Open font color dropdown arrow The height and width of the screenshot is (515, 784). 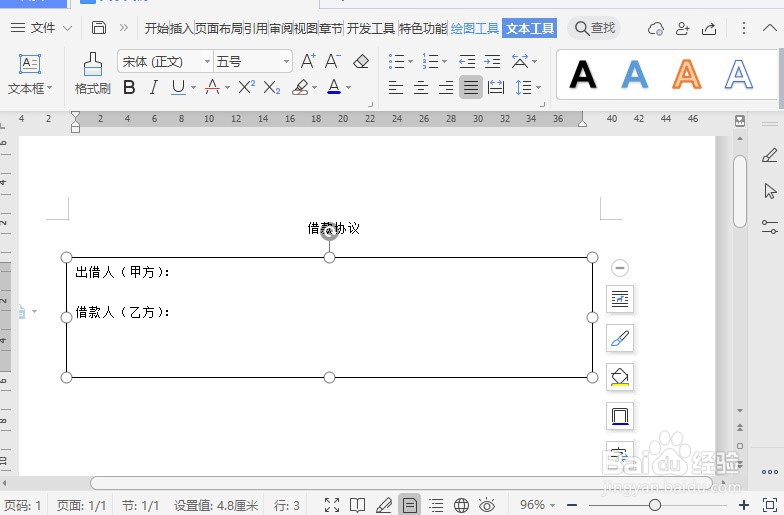point(348,88)
